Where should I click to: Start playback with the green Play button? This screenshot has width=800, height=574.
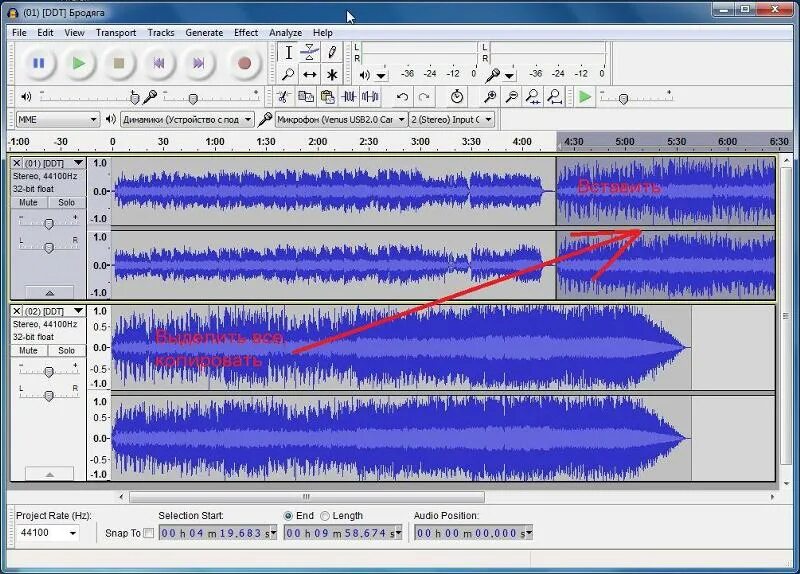coord(79,63)
